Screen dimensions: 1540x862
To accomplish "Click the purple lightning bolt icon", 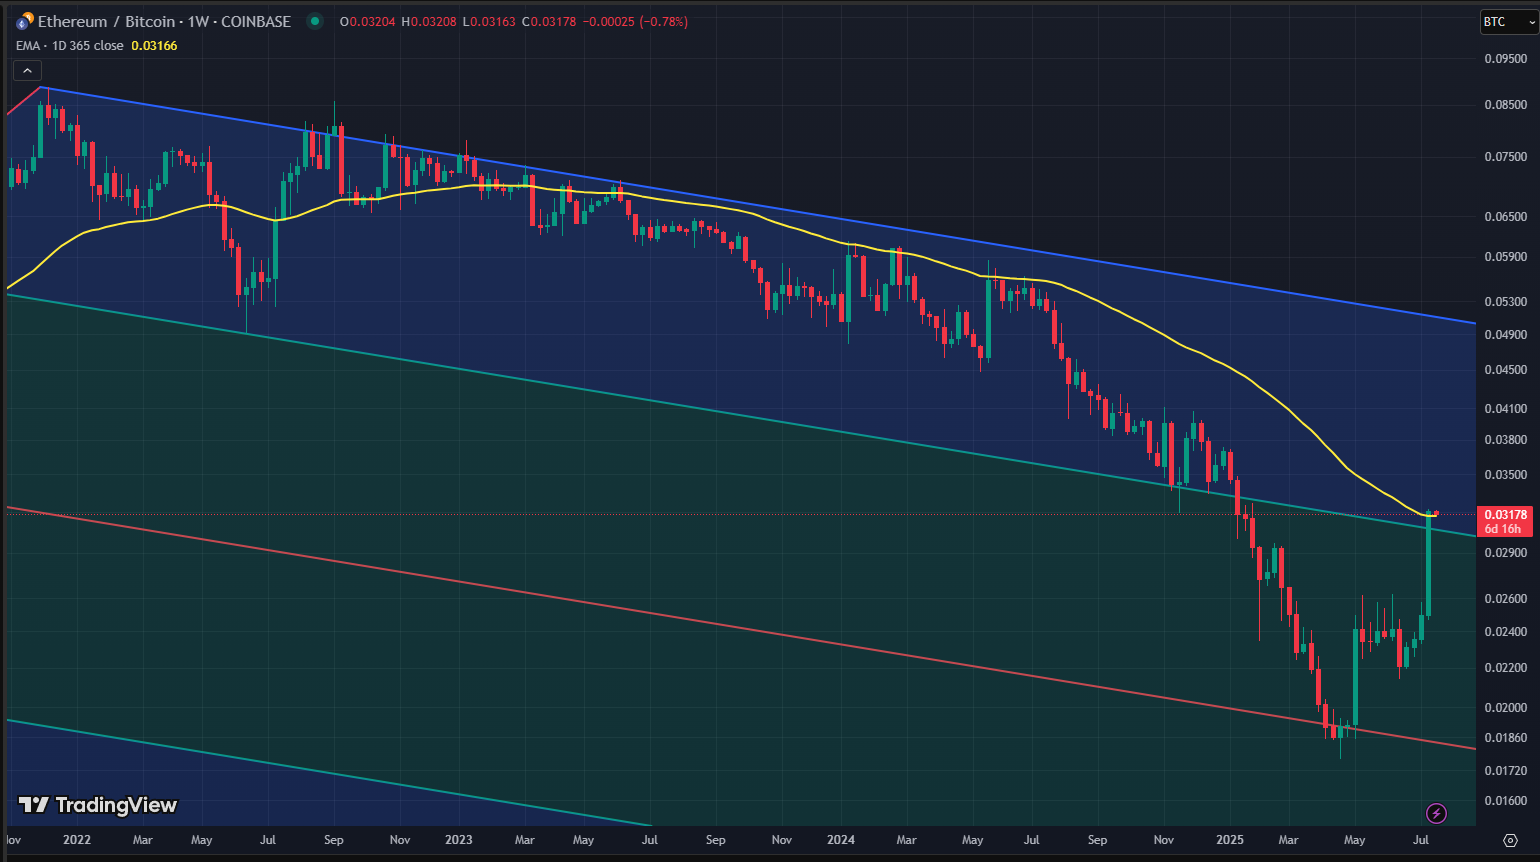I will (1436, 813).
